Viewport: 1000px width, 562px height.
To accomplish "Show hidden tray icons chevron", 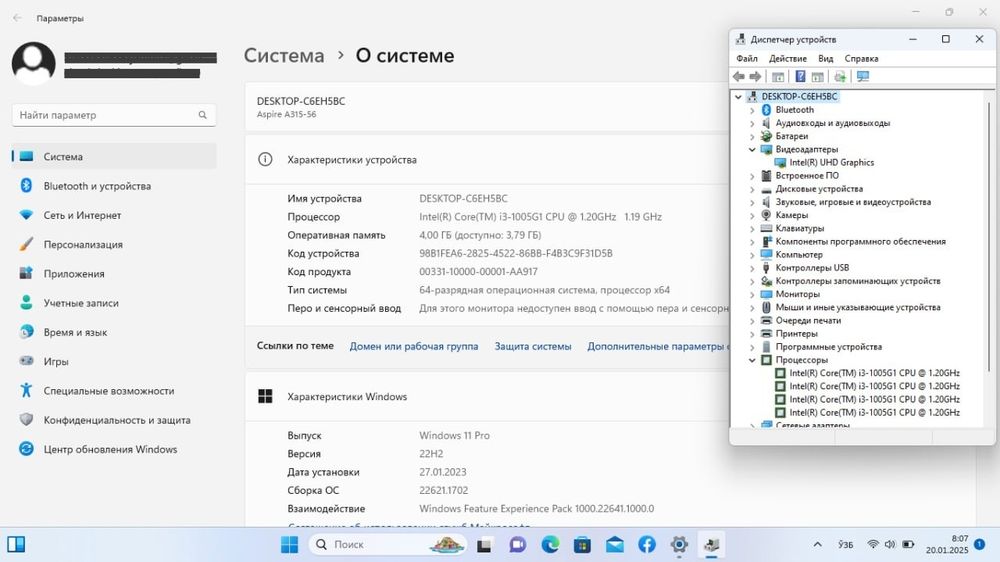I will [x=817, y=544].
